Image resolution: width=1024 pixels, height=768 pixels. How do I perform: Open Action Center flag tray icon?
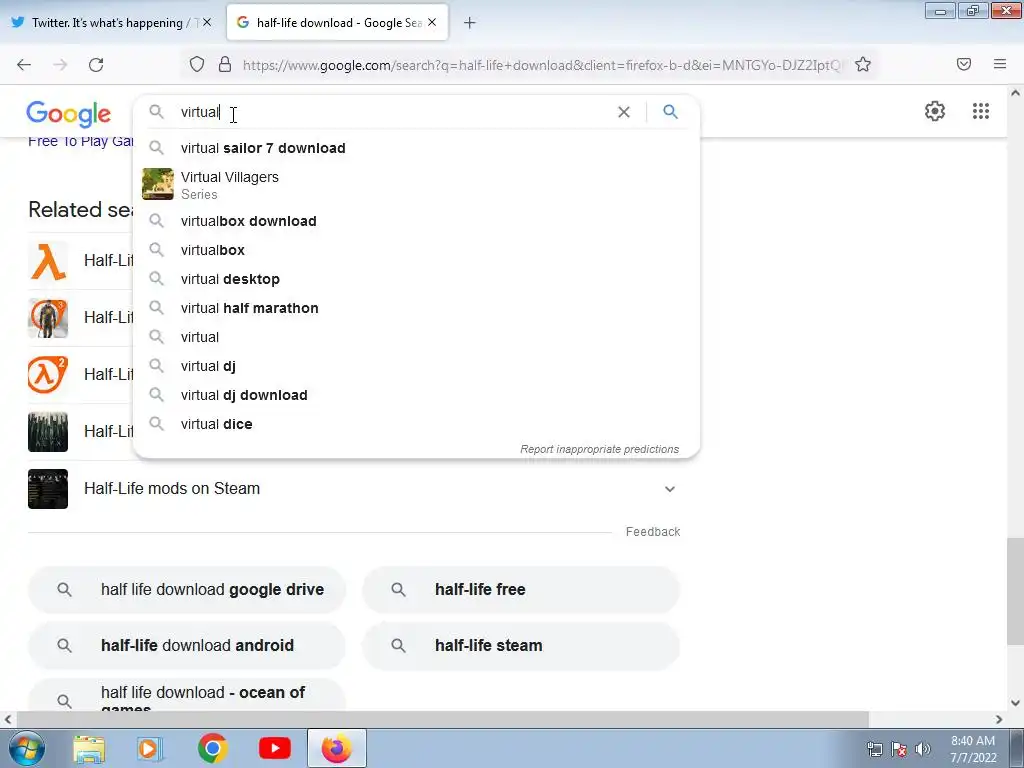899,749
